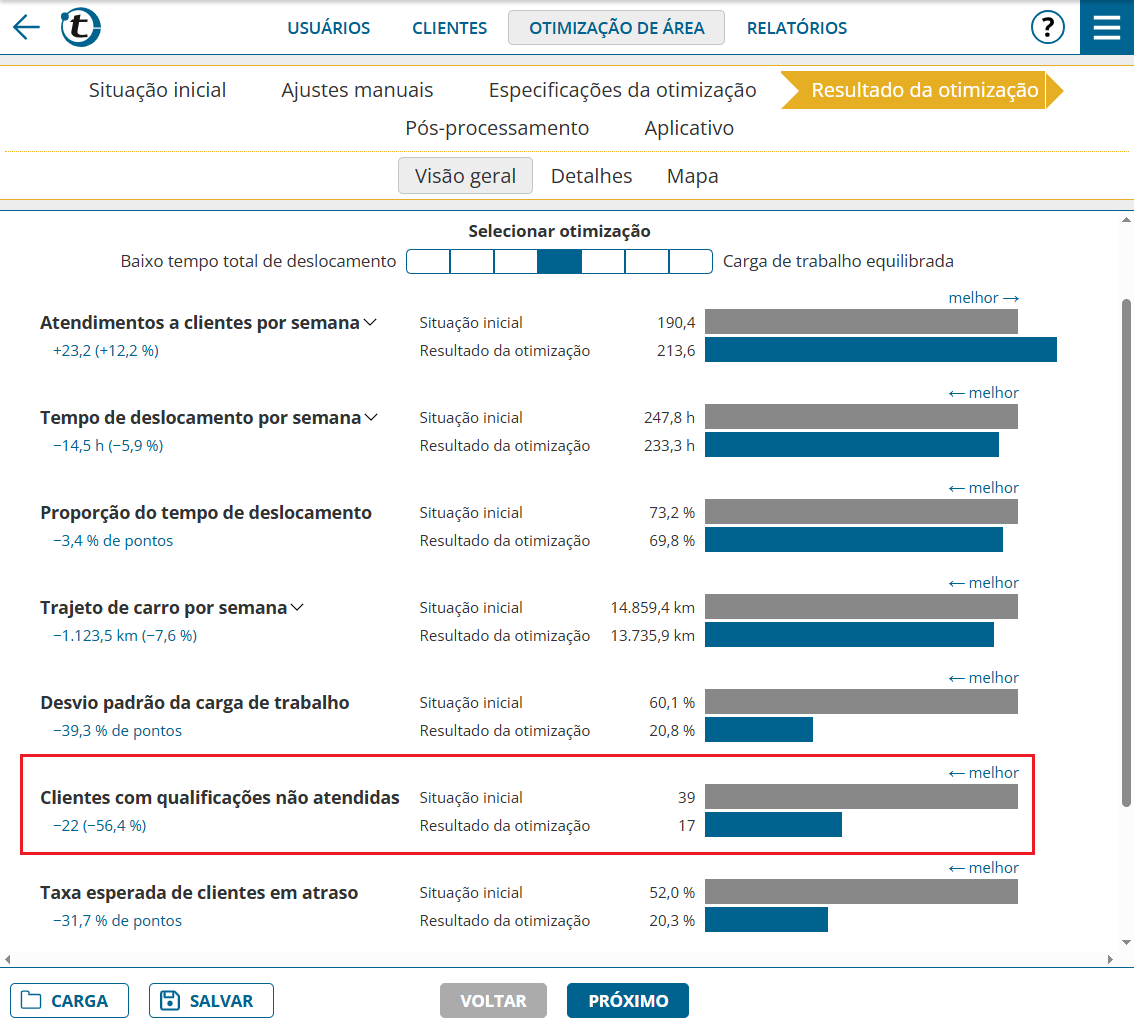Click the back arrow icon
Viewport: 1134px width, 1033px height.
(x=26, y=27)
